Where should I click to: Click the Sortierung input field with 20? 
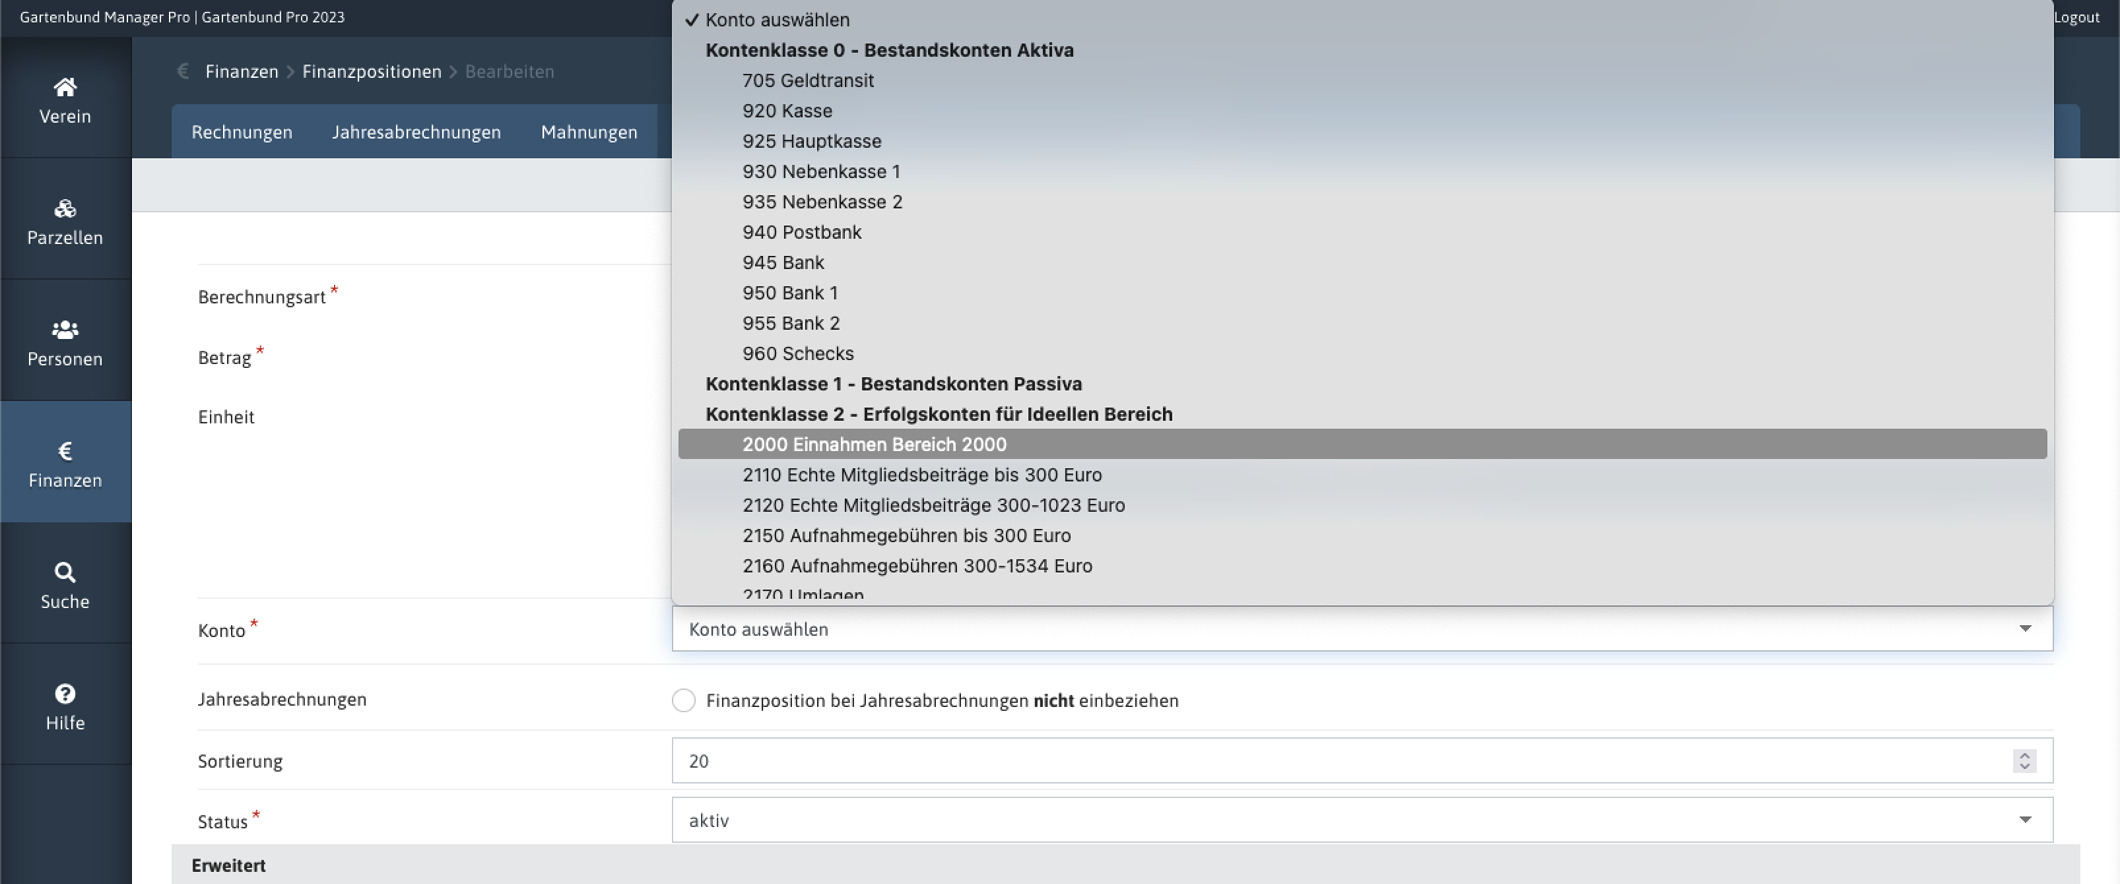point(1362,761)
